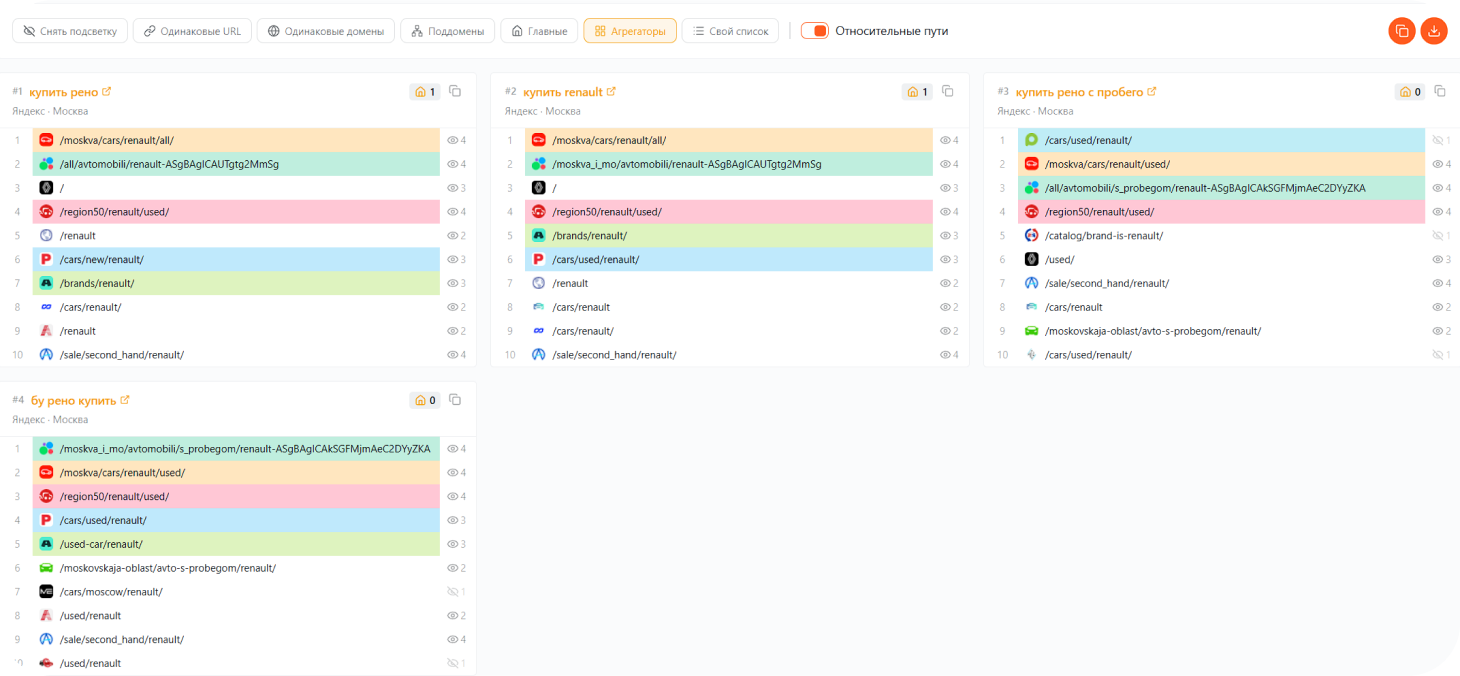This screenshot has height=676, width=1460.
Task: Click Яндекс · Москва label under купить renault
Action: (x=542, y=111)
